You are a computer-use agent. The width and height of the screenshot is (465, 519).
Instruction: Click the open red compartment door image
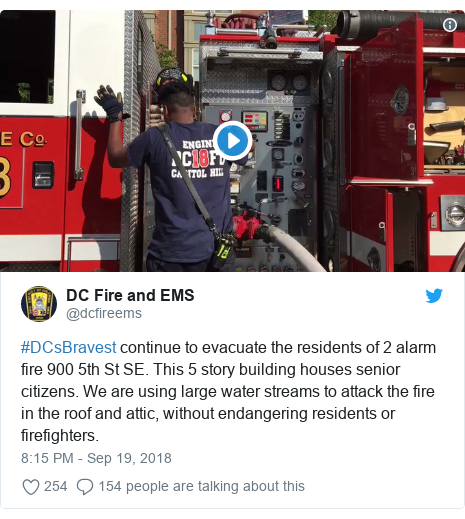[x=383, y=100]
